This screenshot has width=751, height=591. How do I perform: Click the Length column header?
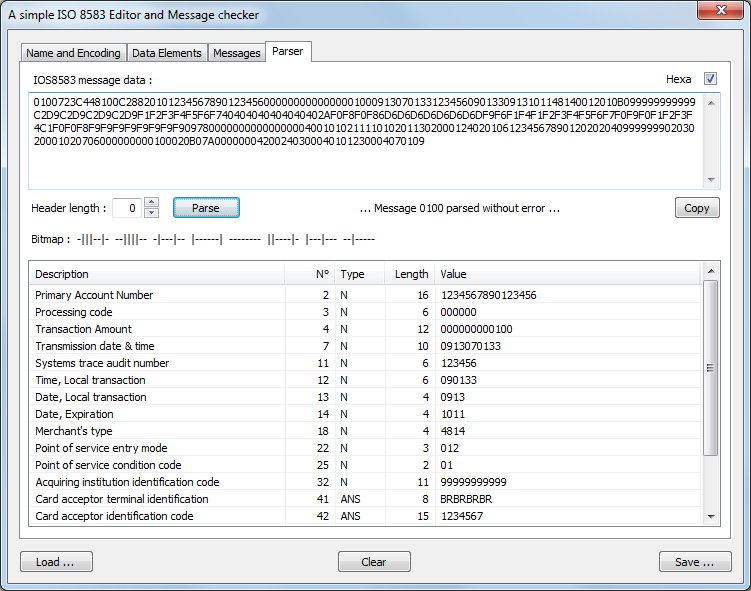[x=410, y=274]
